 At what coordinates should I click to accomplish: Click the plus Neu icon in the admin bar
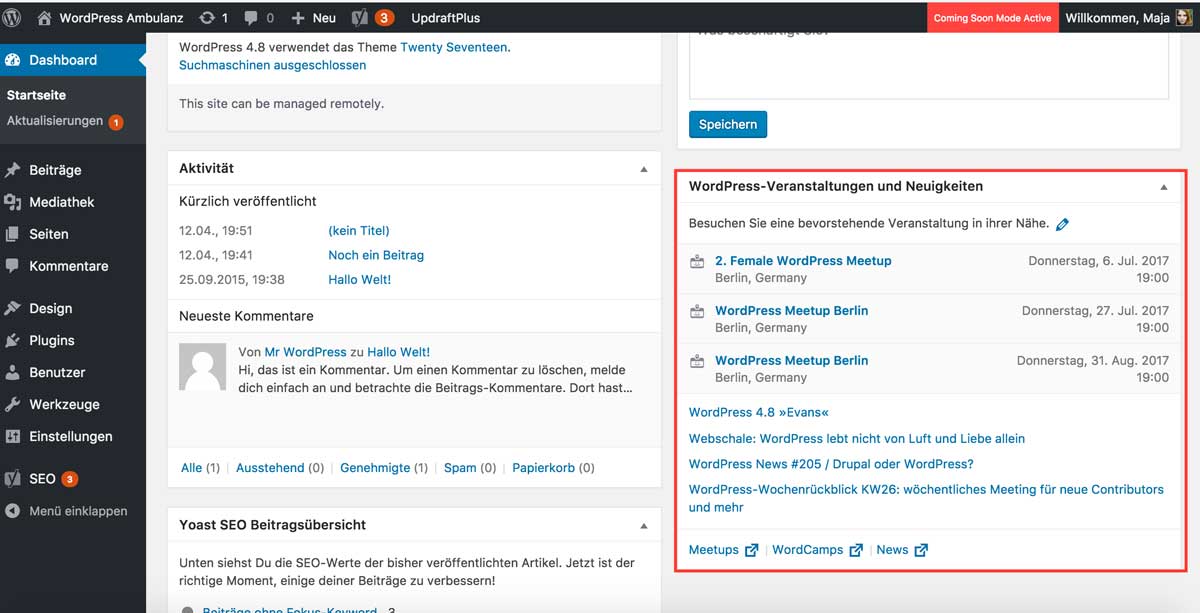[x=298, y=18]
